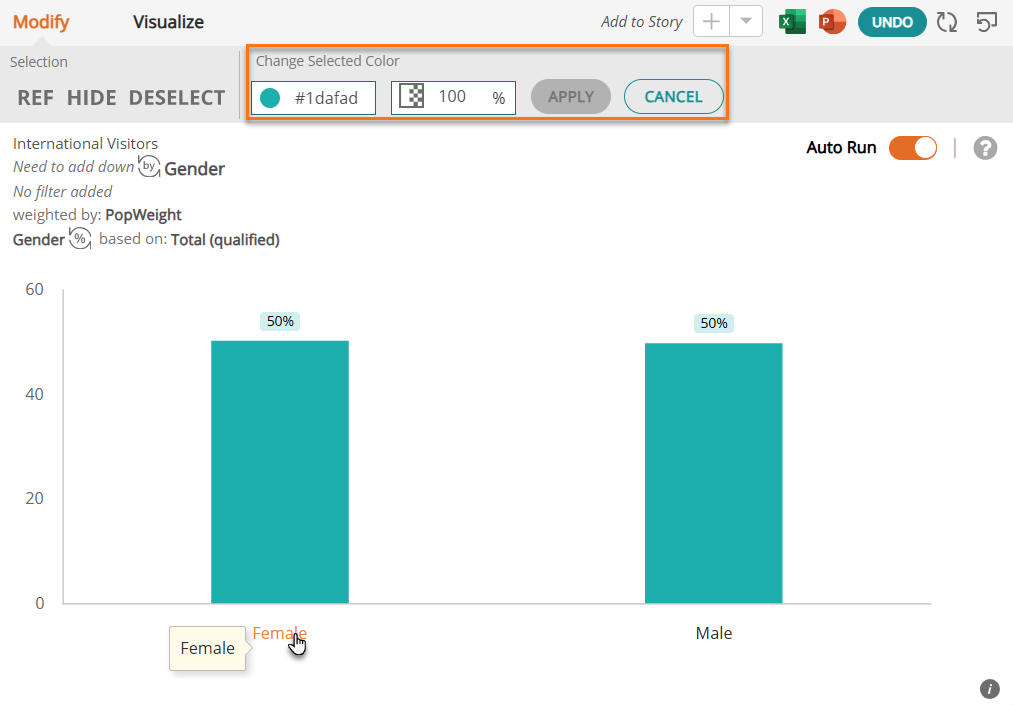Click the 50% label above Male bar
This screenshot has height=705, width=1013.
(x=714, y=323)
